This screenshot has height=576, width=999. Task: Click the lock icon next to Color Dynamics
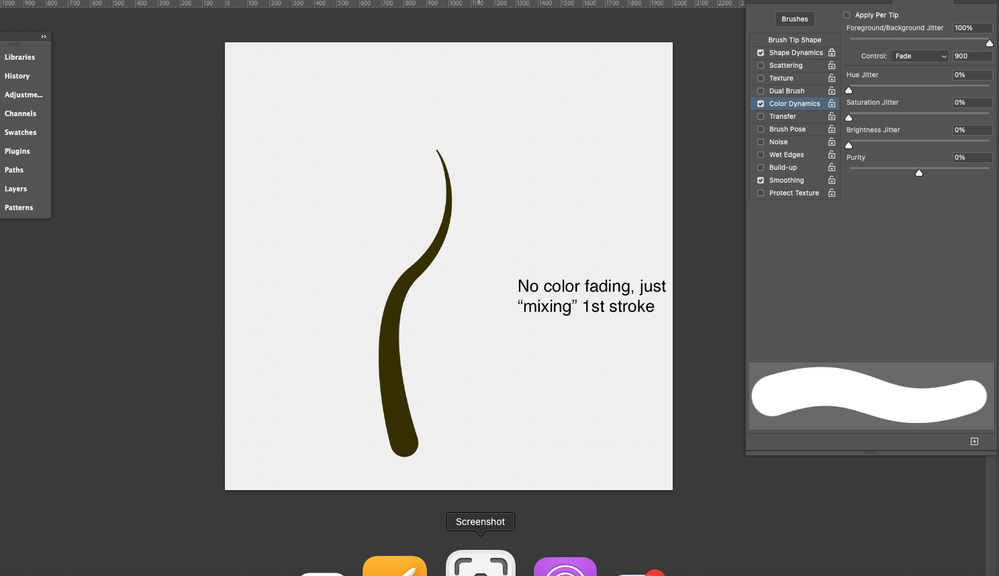pyautogui.click(x=831, y=104)
